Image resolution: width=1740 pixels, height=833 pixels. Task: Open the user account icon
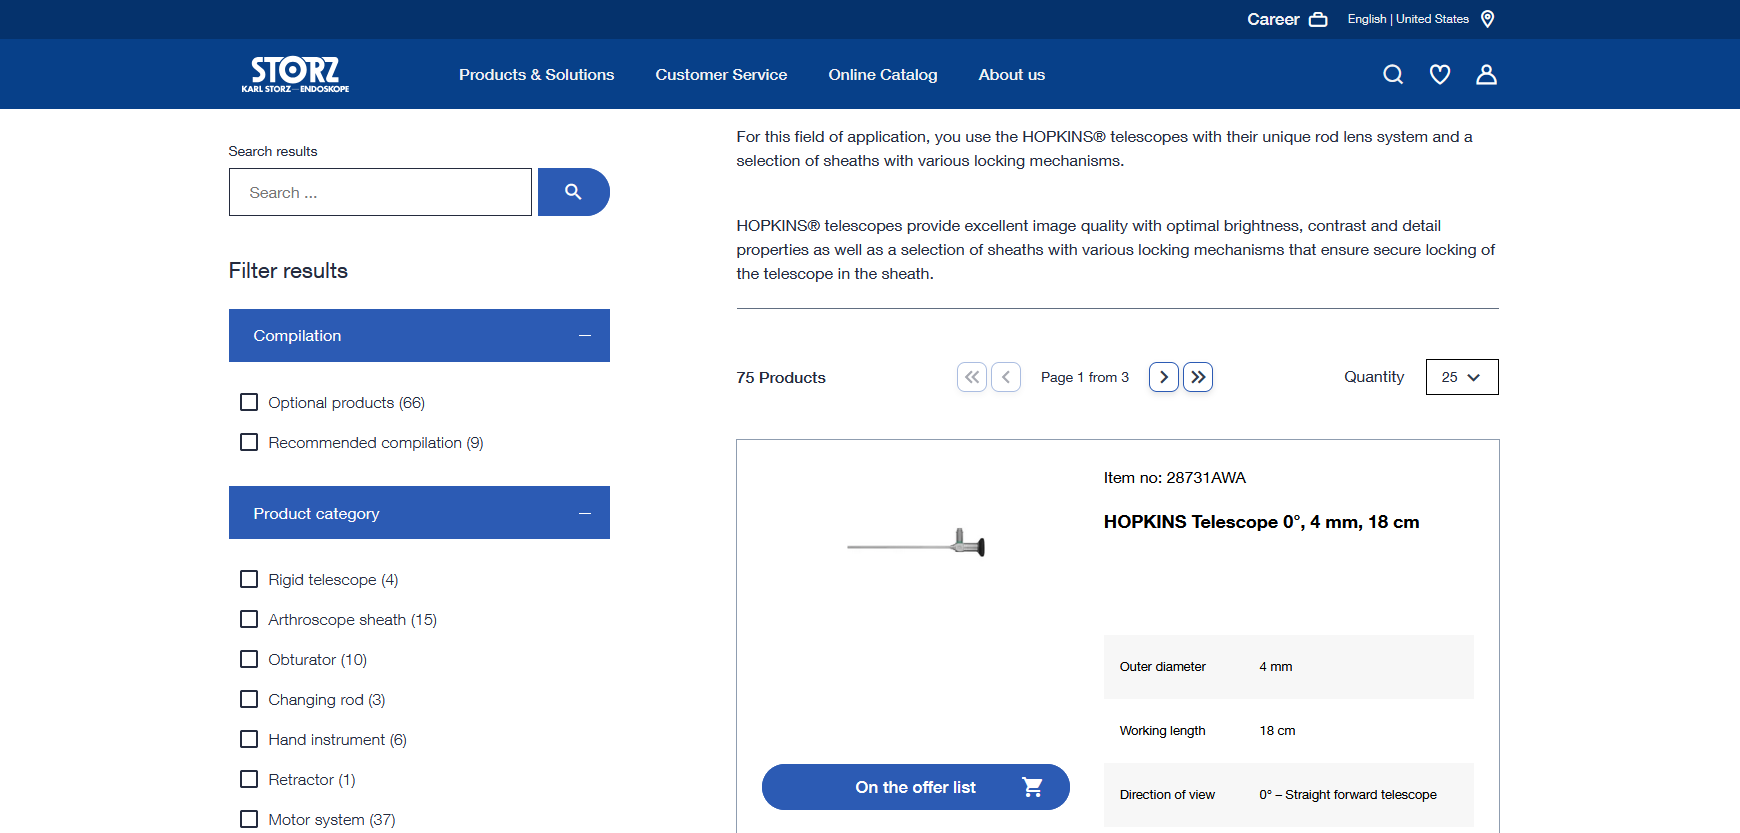(1486, 74)
